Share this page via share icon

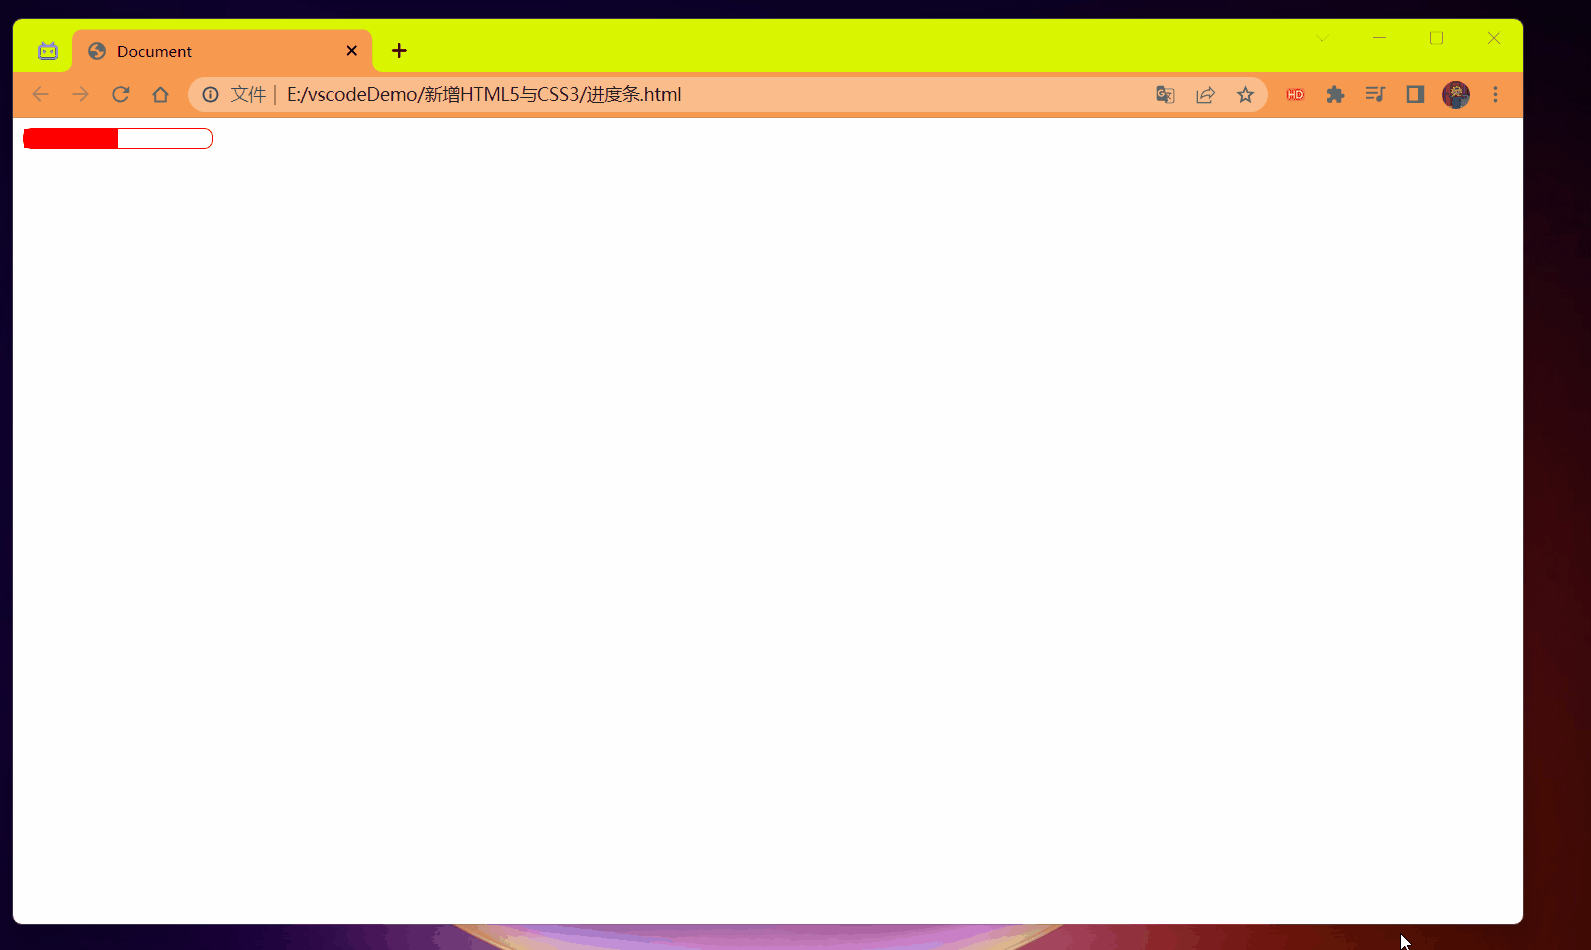(1205, 94)
